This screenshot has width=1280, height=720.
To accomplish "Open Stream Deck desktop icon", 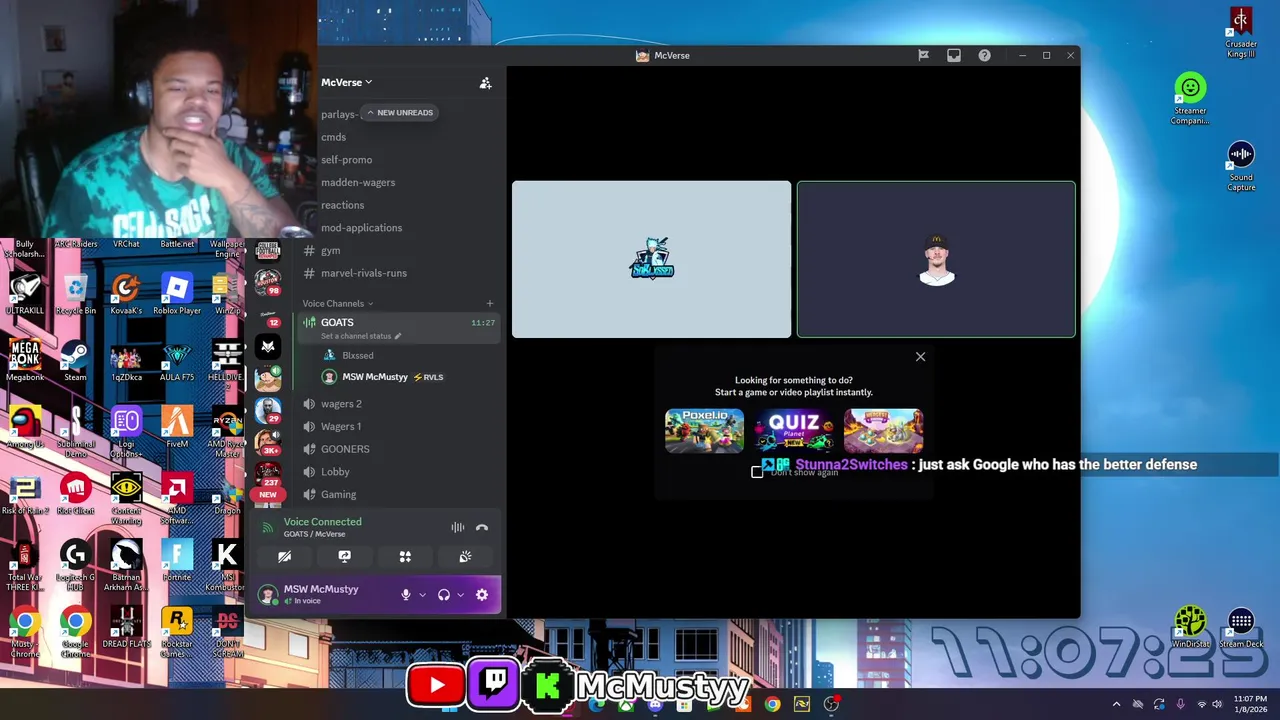I will (1241, 628).
